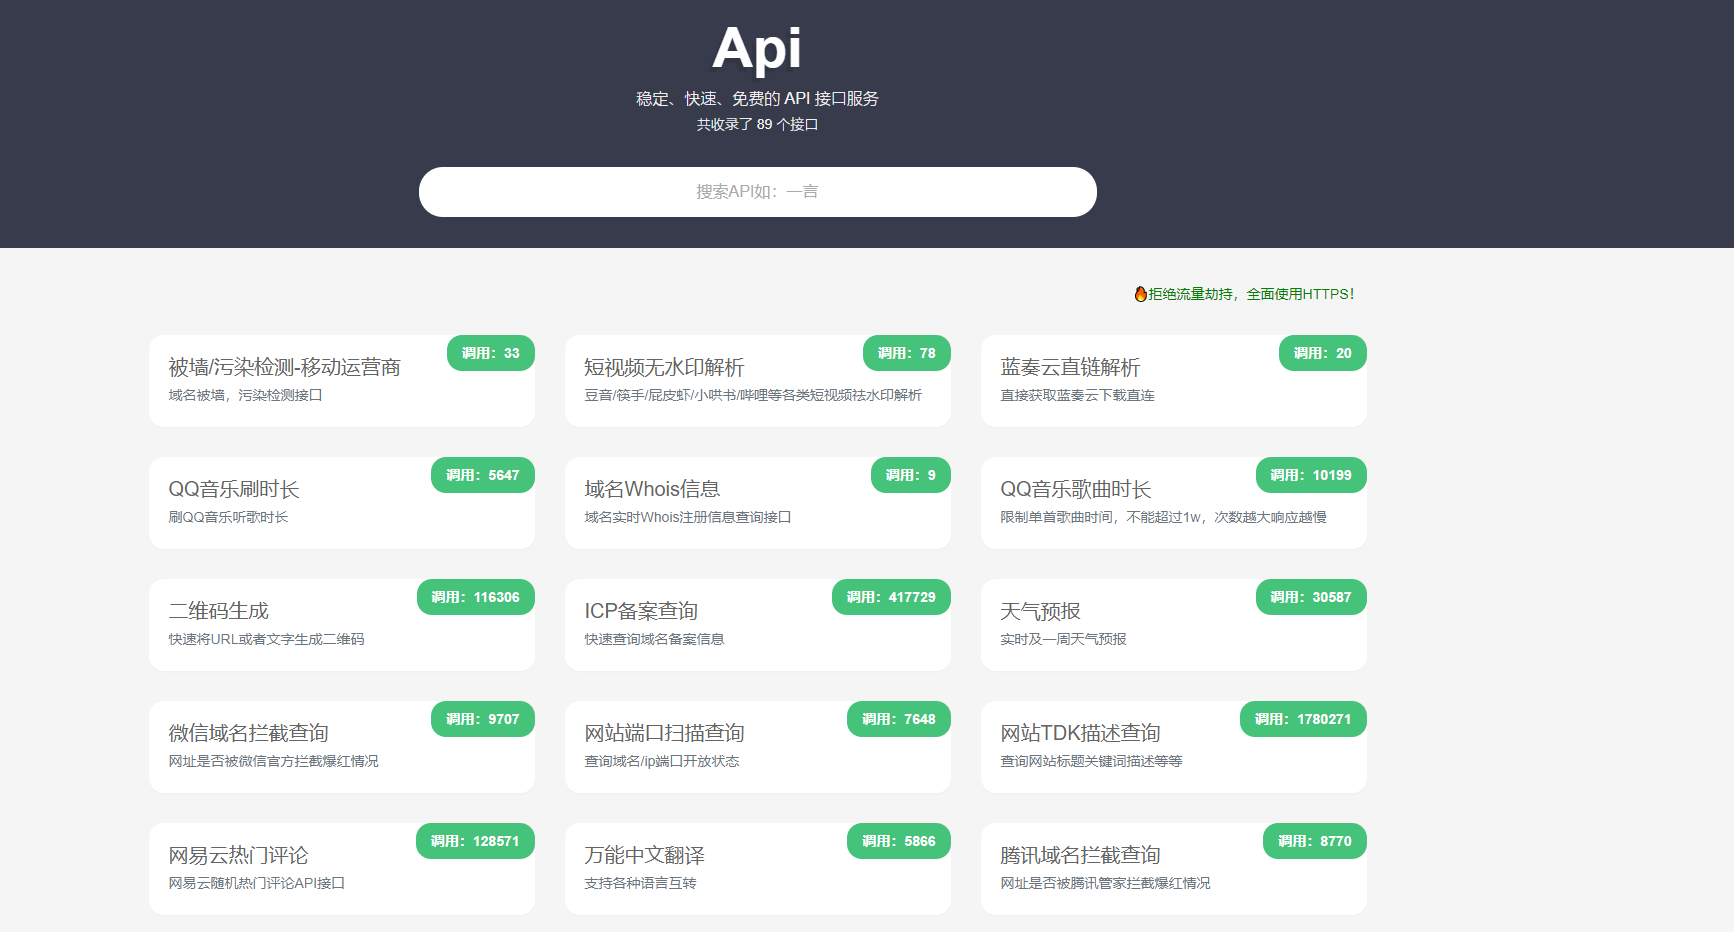Click the 调用: 78 badge
Screen dimensions: 1734x932
pos(907,353)
